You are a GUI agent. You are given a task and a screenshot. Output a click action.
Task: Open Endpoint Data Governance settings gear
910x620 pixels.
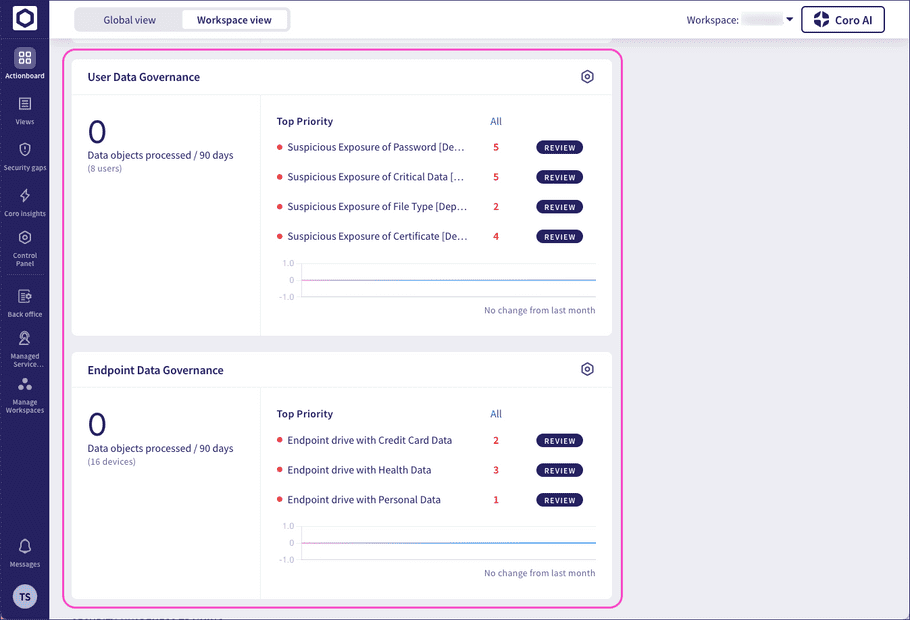click(587, 368)
